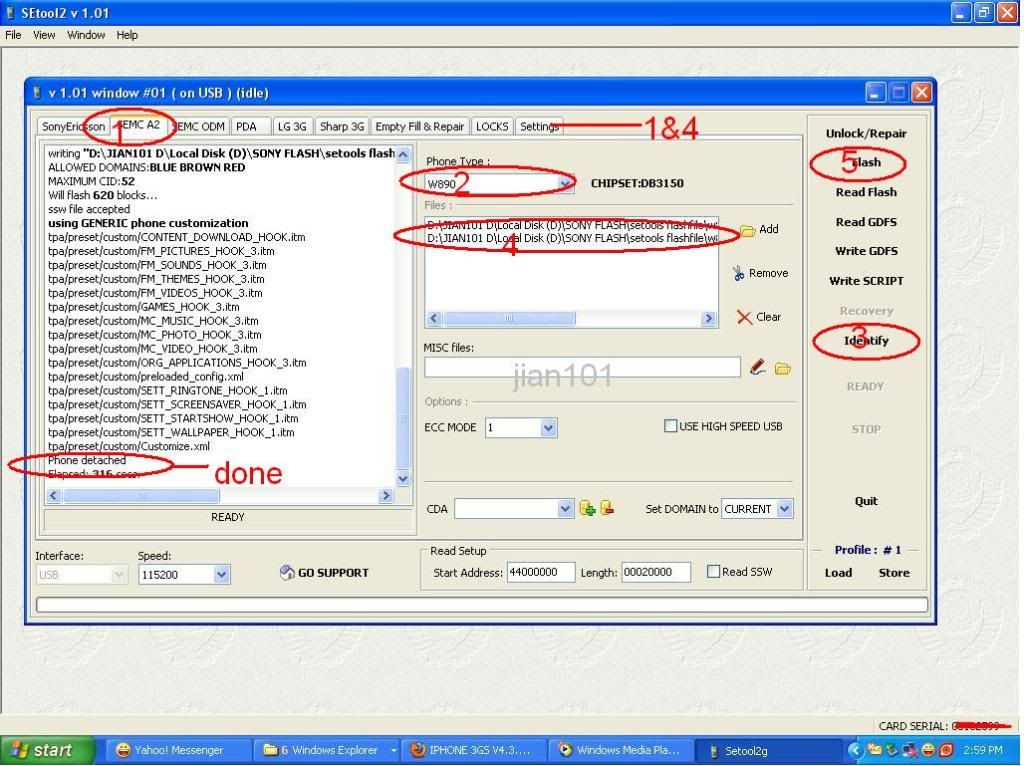Image resolution: width=1024 pixels, height=766 pixels.
Task: Click the MISC files input field
Action: (582, 368)
